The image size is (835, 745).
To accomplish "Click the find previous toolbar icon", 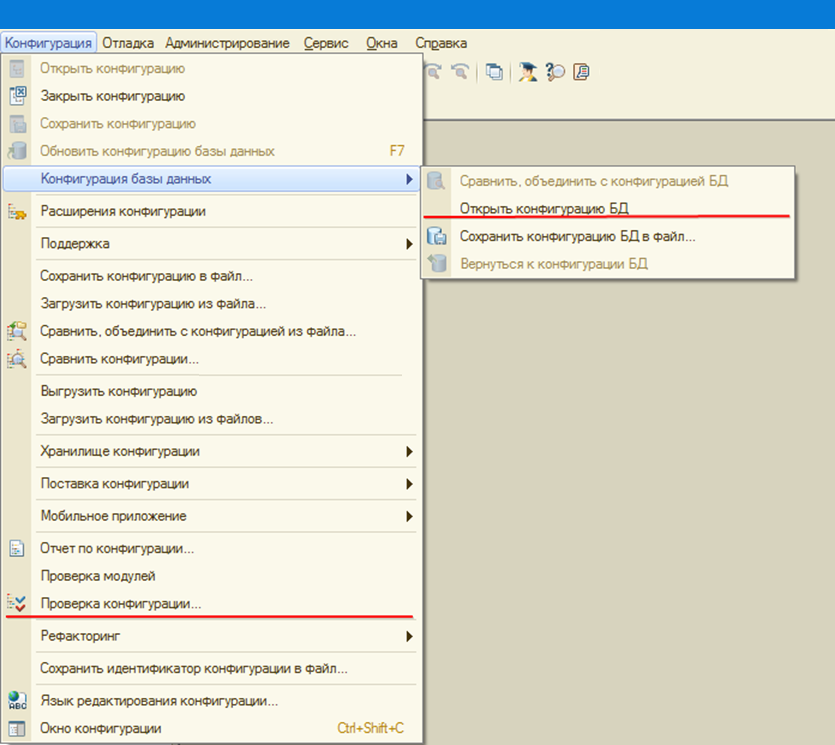I will 460,71.
